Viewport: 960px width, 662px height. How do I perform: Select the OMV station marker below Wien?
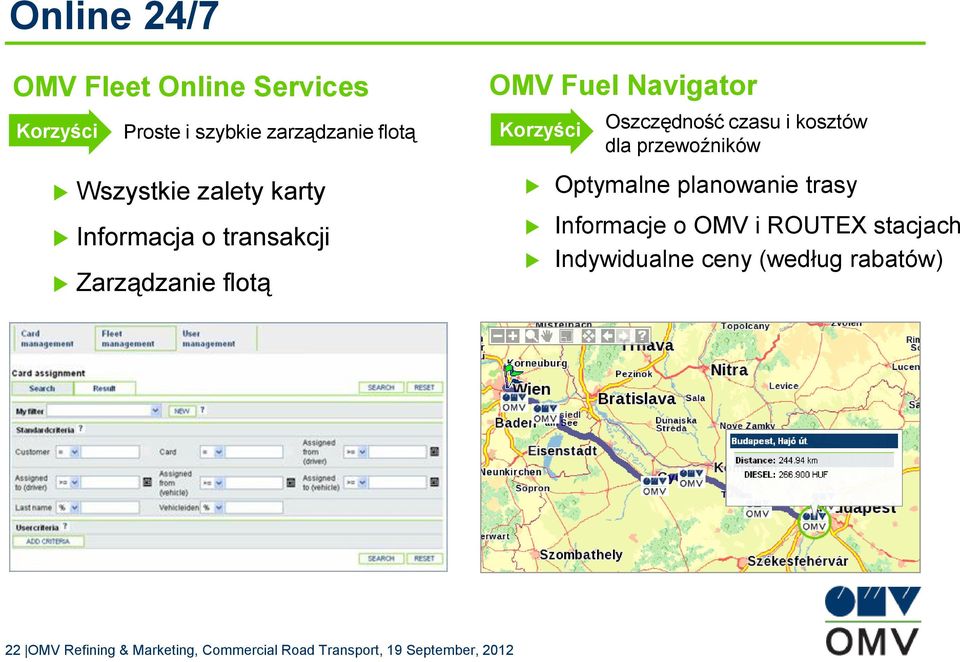[x=514, y=402]
